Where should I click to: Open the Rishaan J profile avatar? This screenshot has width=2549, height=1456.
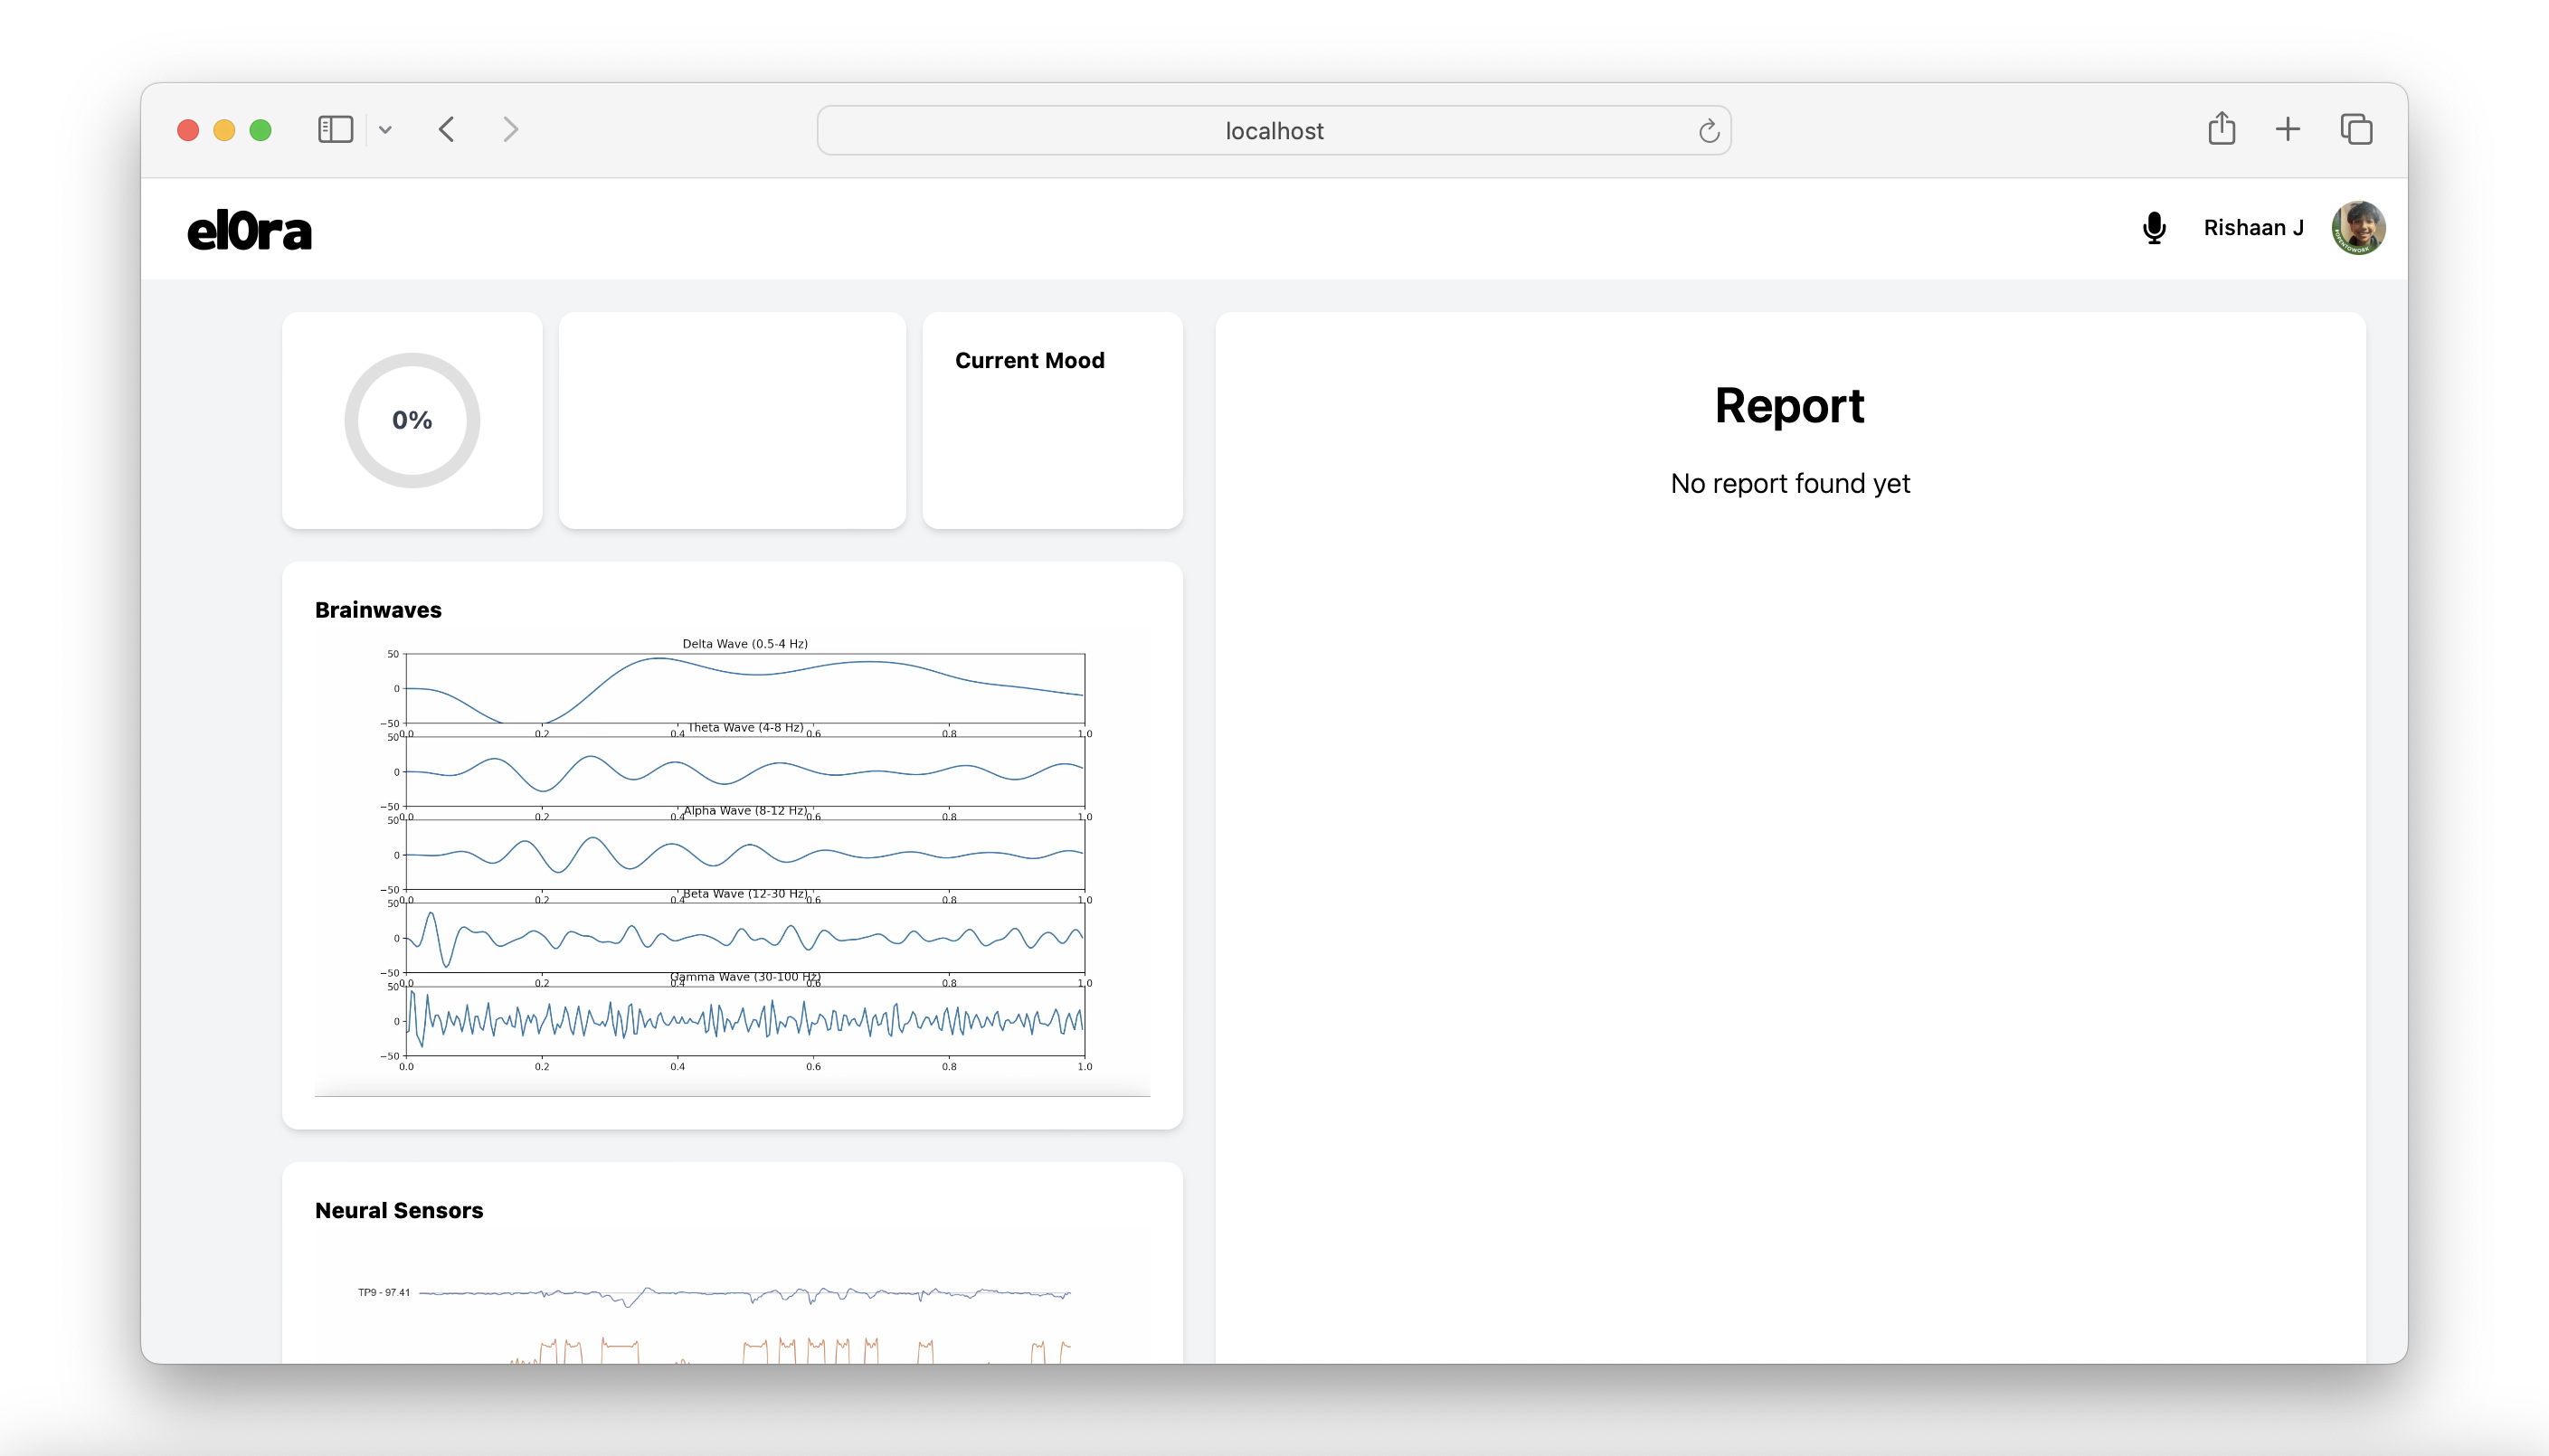pos(2358,228)
